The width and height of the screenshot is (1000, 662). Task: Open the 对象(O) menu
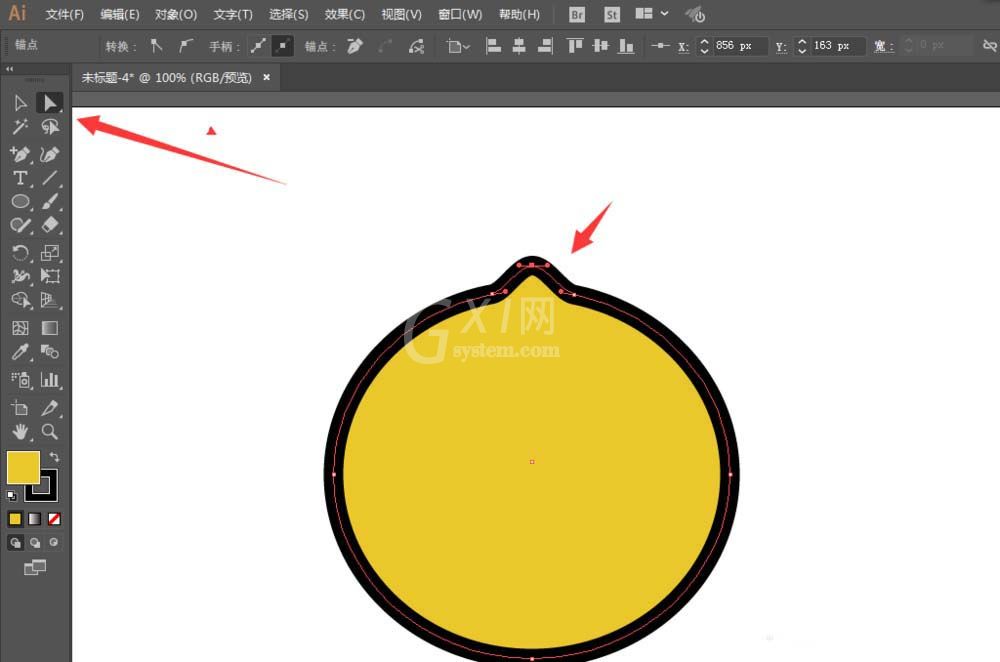176,14
